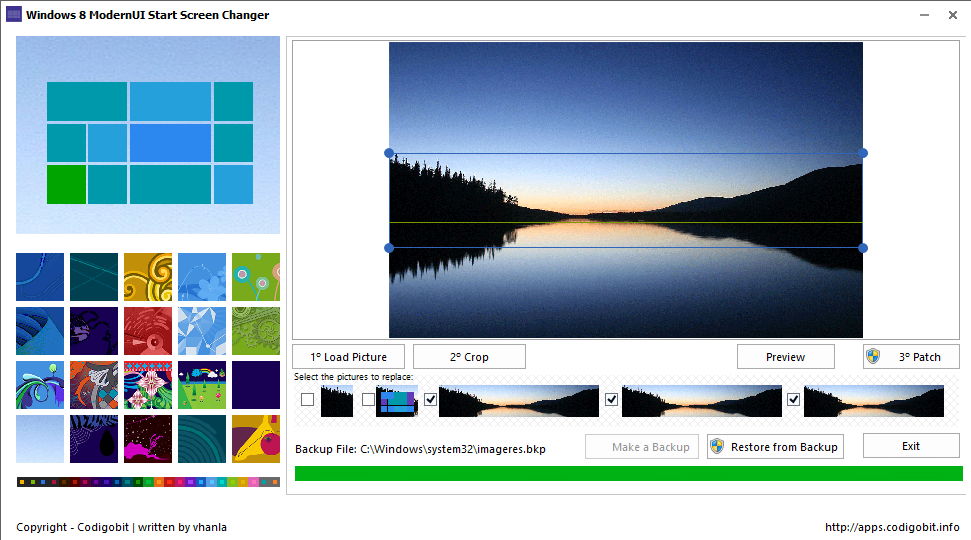
Task: Minimize the Start Screen Changer window
Action: 925,15
